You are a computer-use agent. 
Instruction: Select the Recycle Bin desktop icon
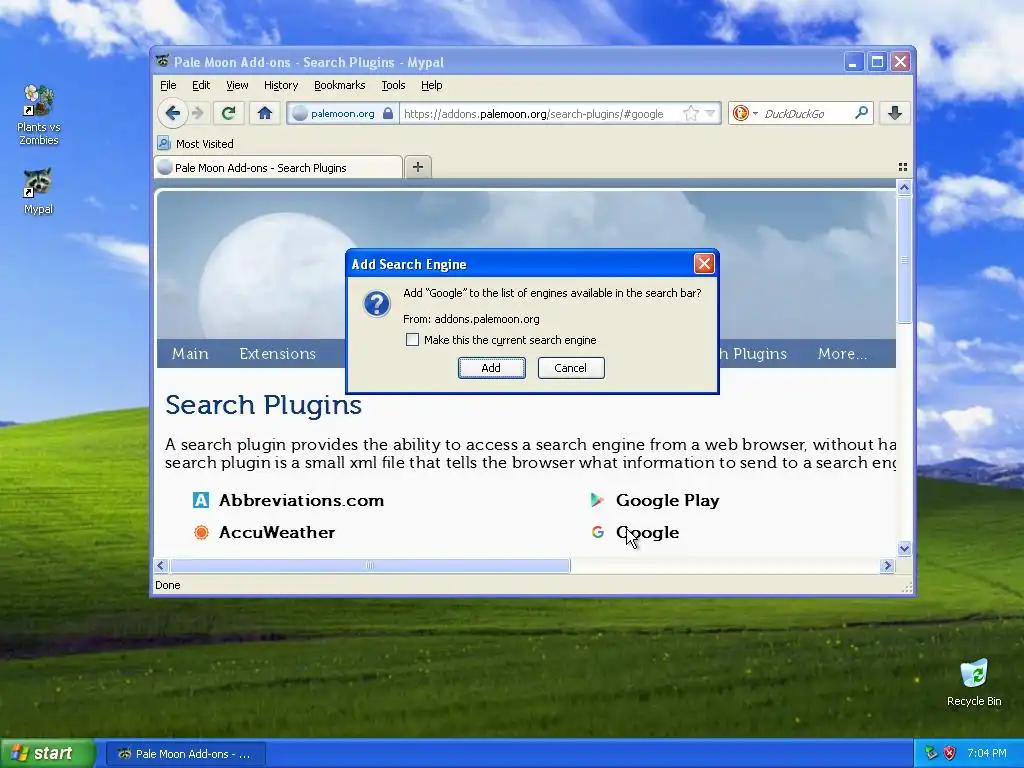point(974,682)
